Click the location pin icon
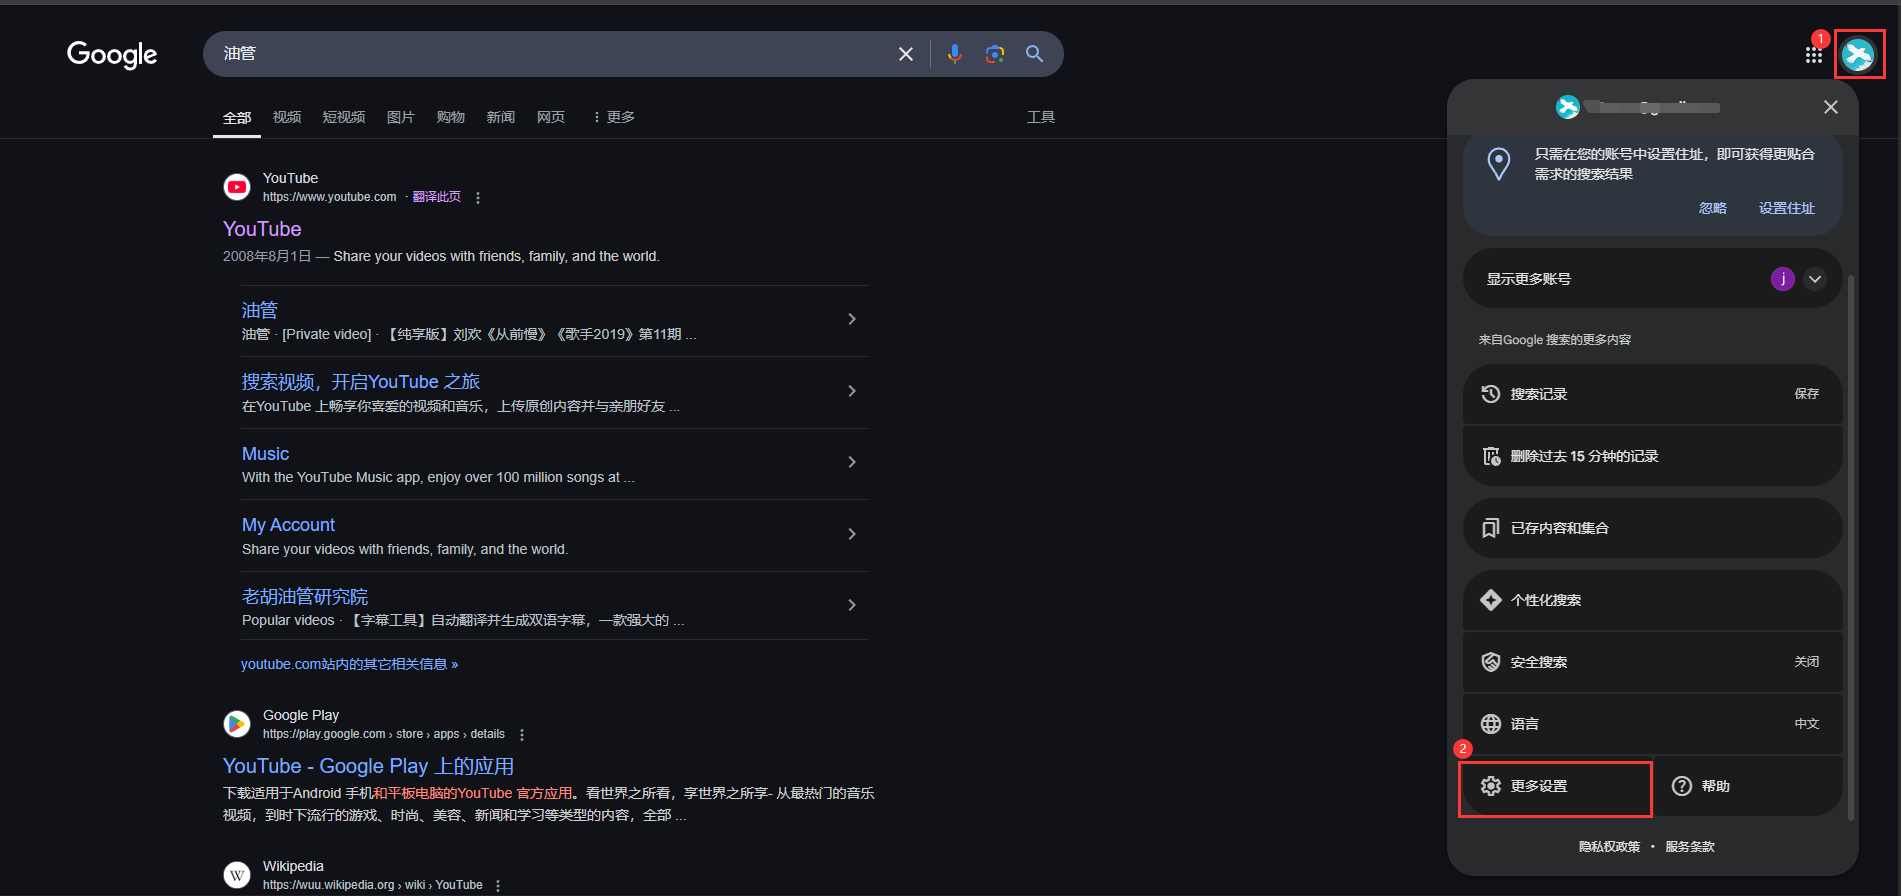Screen dimensions: 1901x896 [x=1499, y=164]
